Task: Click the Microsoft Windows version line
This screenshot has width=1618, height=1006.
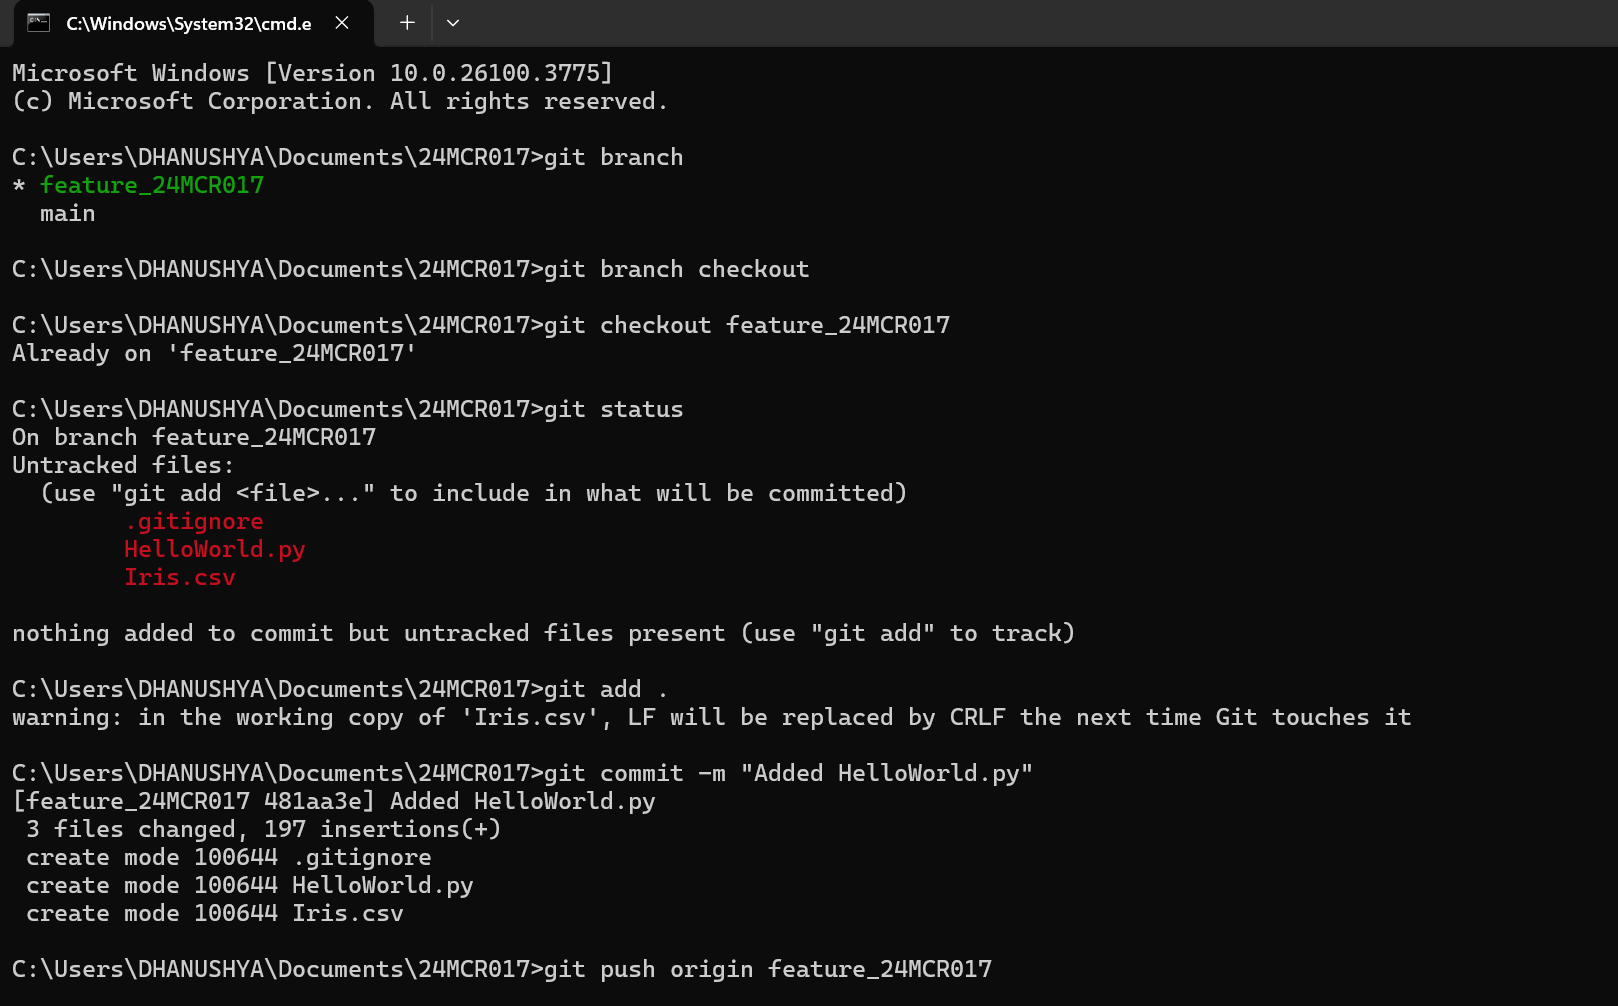Action: pyautogui.click(x=312, y=73)
